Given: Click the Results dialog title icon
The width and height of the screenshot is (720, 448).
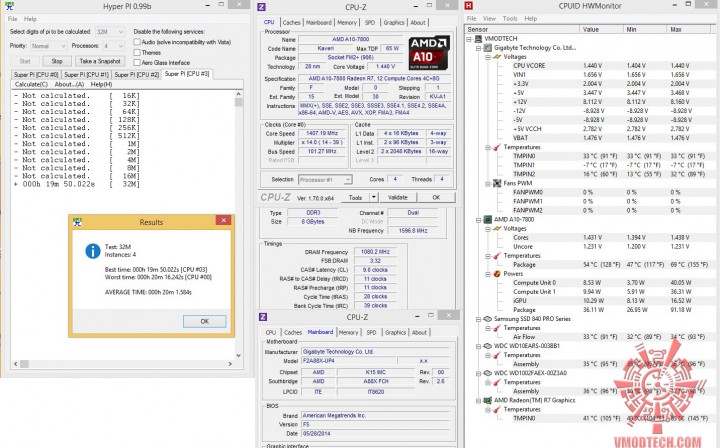Looking at the screenshot, I should (x=77, y=222).
